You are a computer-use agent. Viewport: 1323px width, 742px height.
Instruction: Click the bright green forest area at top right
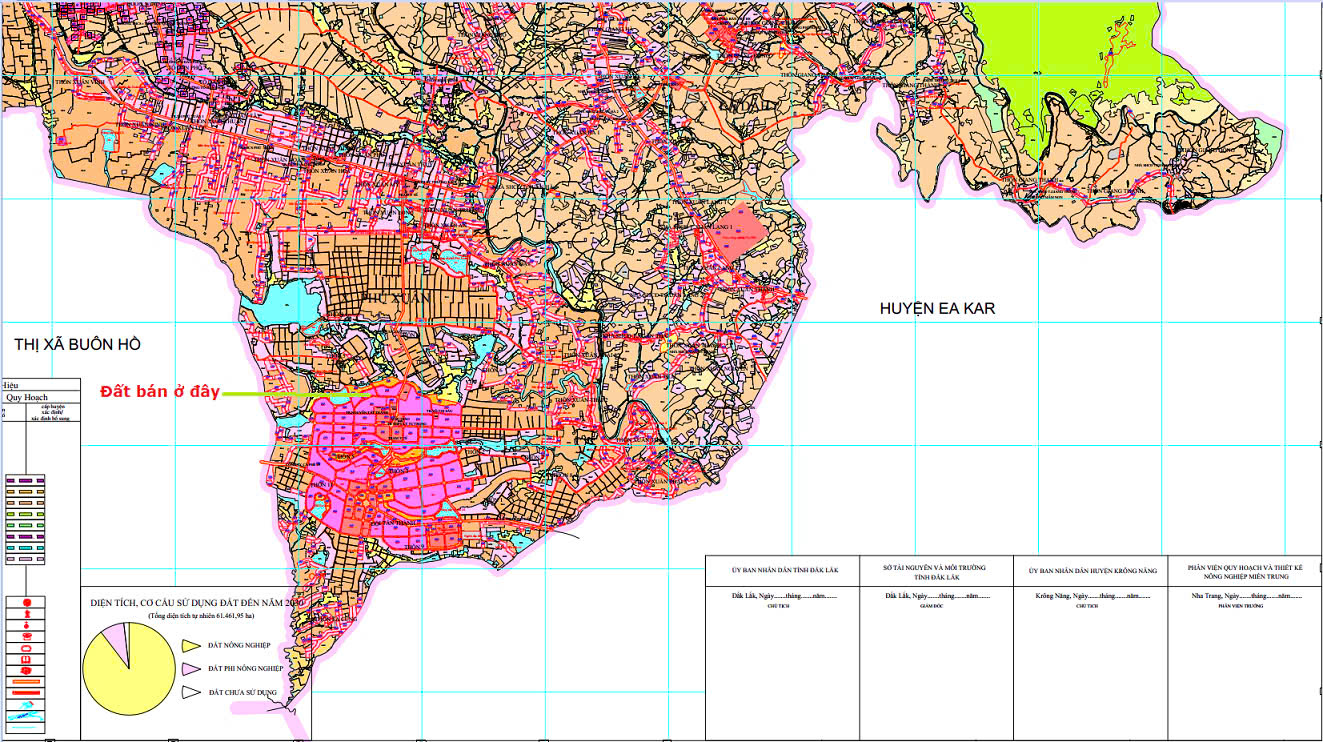coord(1060,48)
